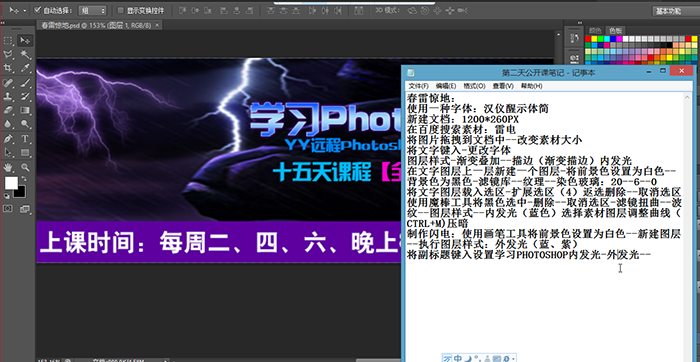Pick the magenta swatch in top row
The width and height of the screenshot is (700, 362).
(620, 39)
